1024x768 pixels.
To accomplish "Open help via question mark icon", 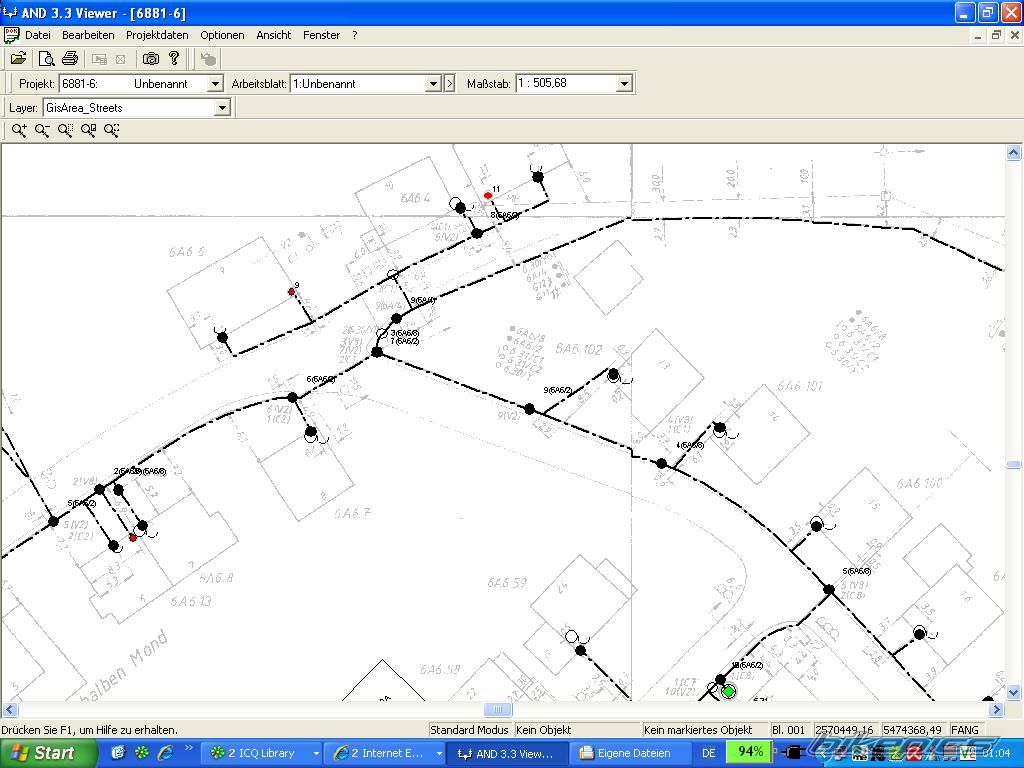I will pos(174,59).
